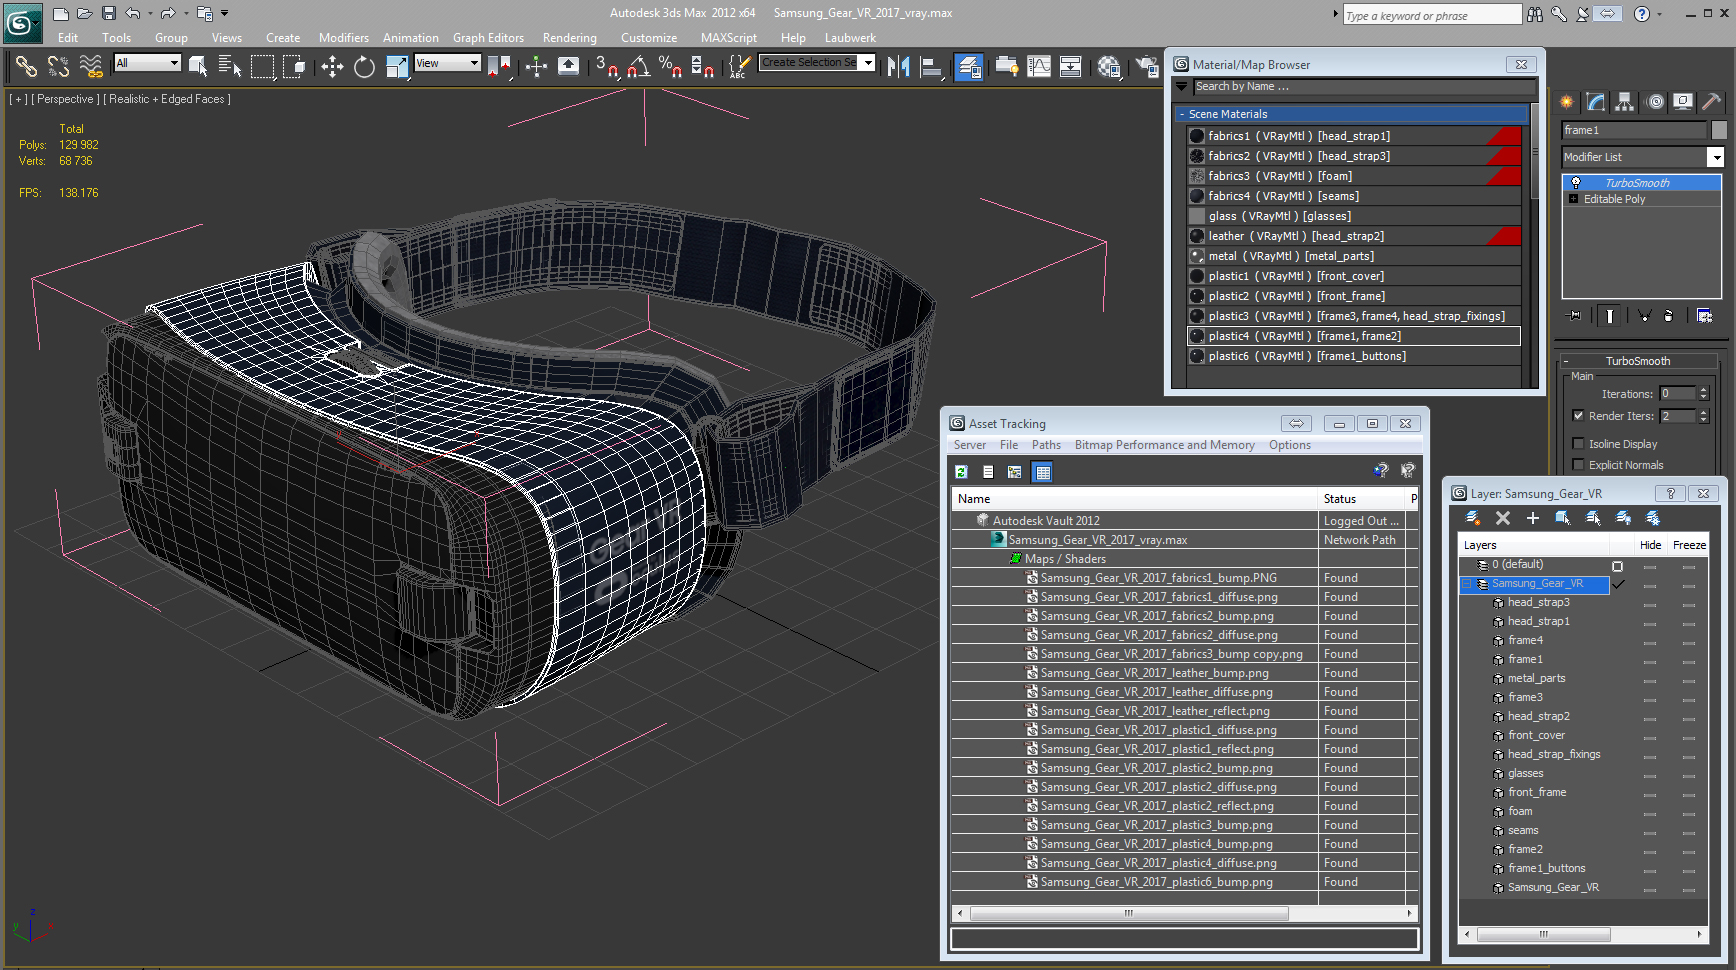
Task: Click the Align tool icon
Action: 932,67
